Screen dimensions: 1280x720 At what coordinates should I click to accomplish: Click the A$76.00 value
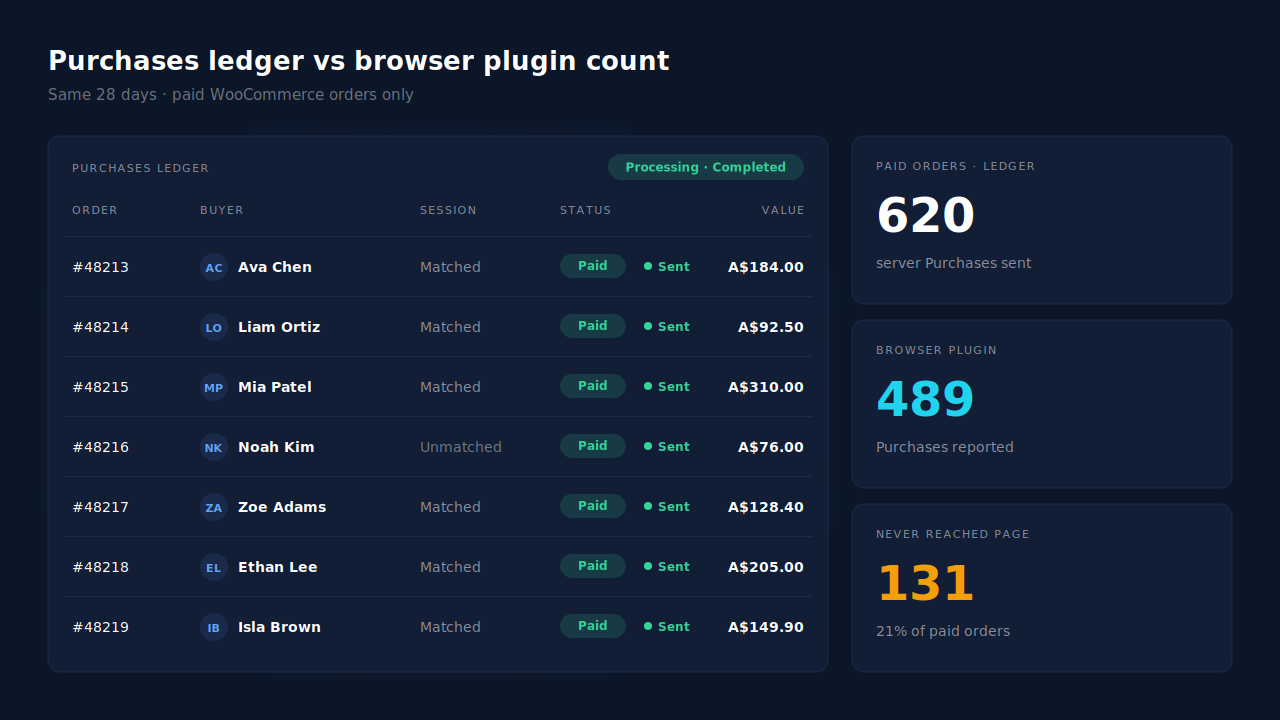[771, 447]
